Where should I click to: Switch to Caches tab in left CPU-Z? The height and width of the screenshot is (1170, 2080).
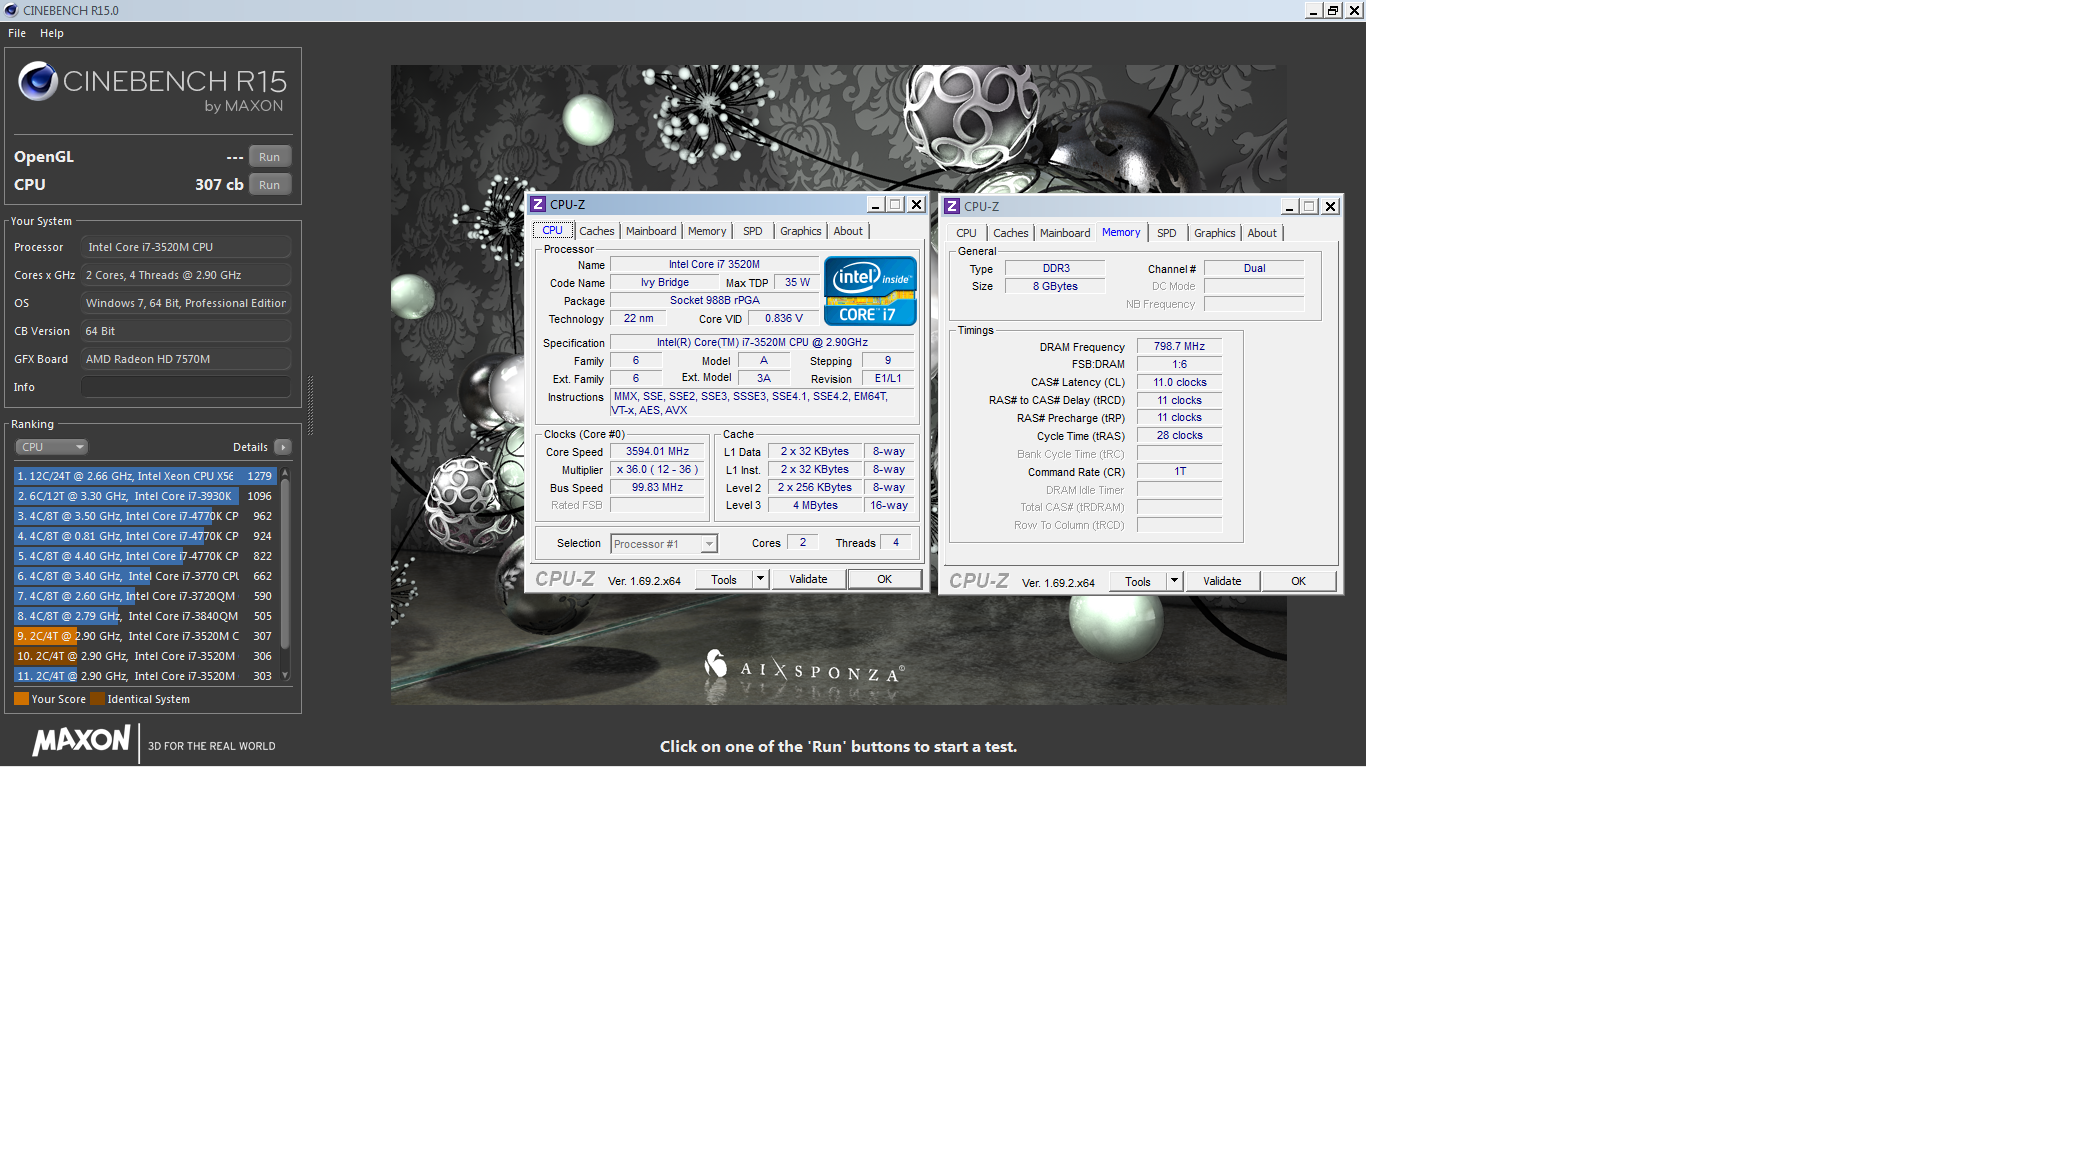click(596, 231)
